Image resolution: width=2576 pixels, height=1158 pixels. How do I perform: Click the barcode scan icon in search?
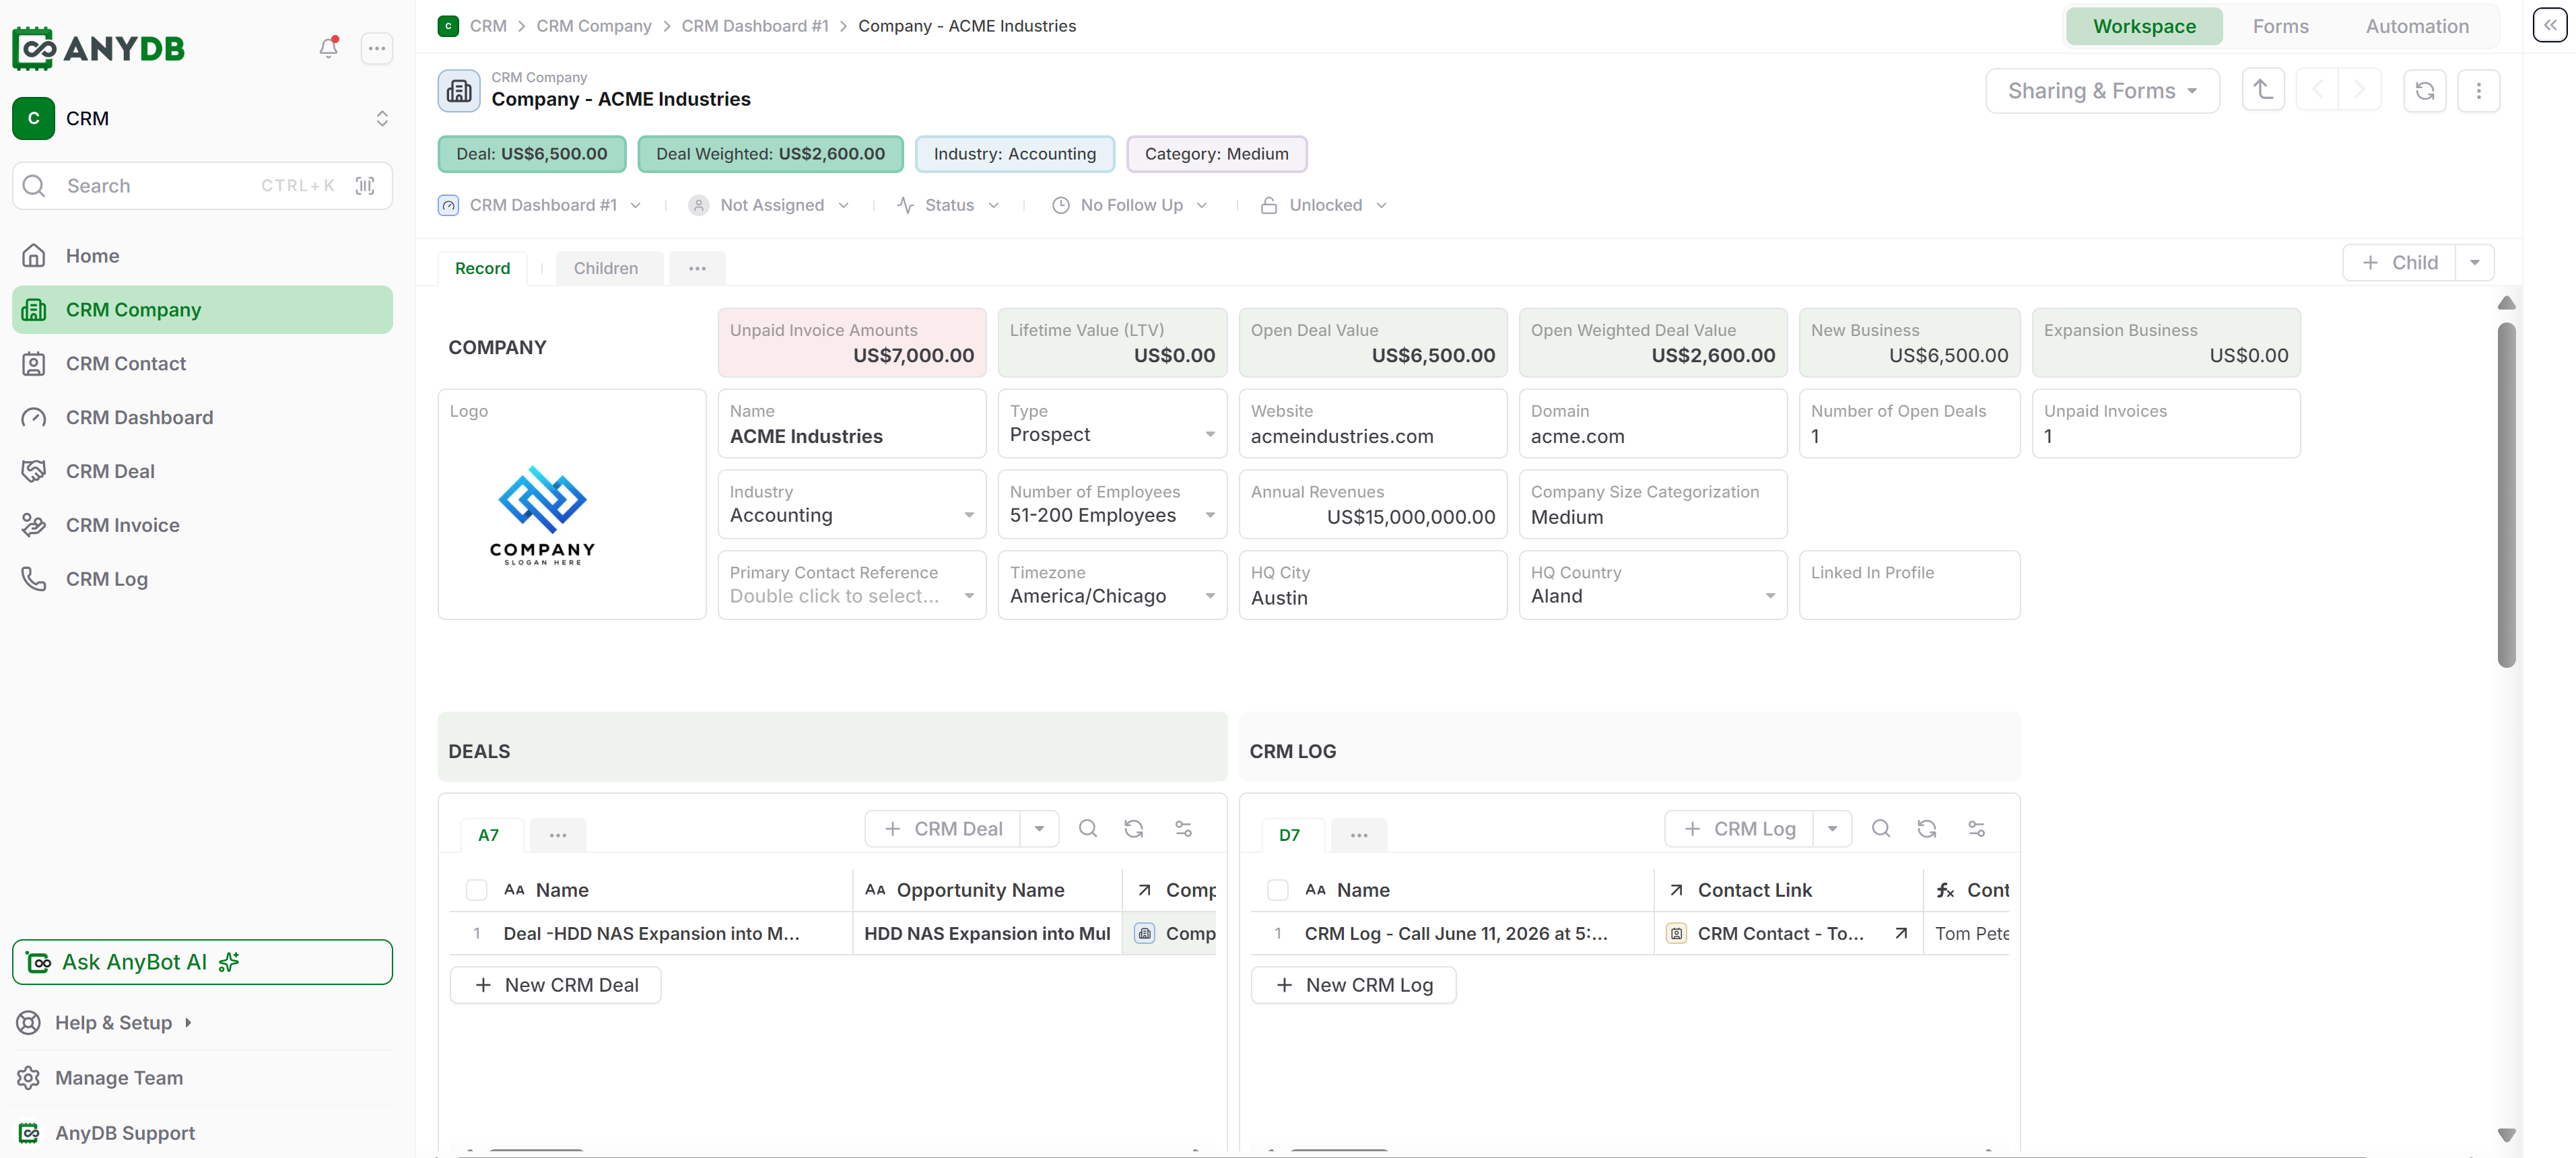coord(365,186)
